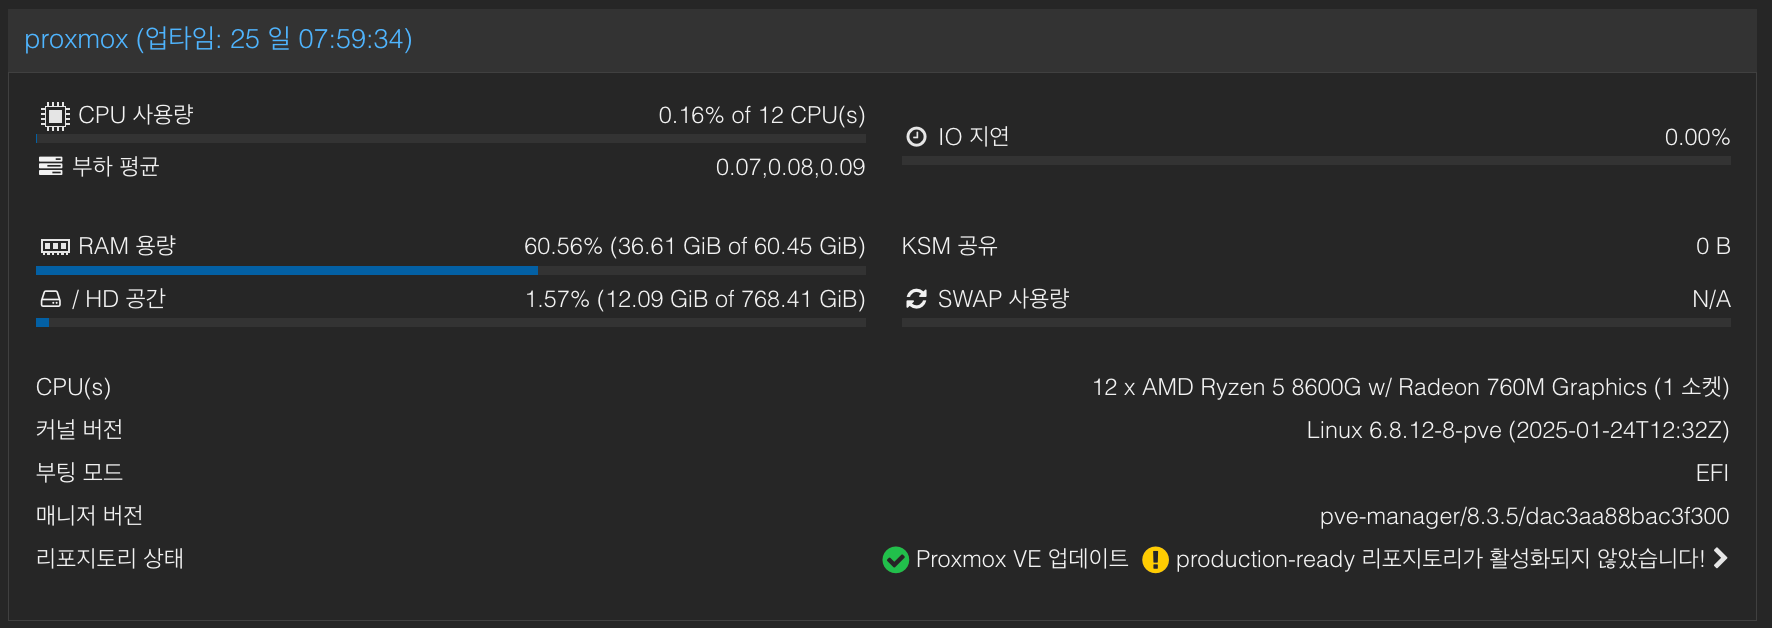The width and height of the screenshot is (1772, 628).
Task: Click the Proxmox VE update status text
Action: pyautogui.click(x=1021, y=559)
